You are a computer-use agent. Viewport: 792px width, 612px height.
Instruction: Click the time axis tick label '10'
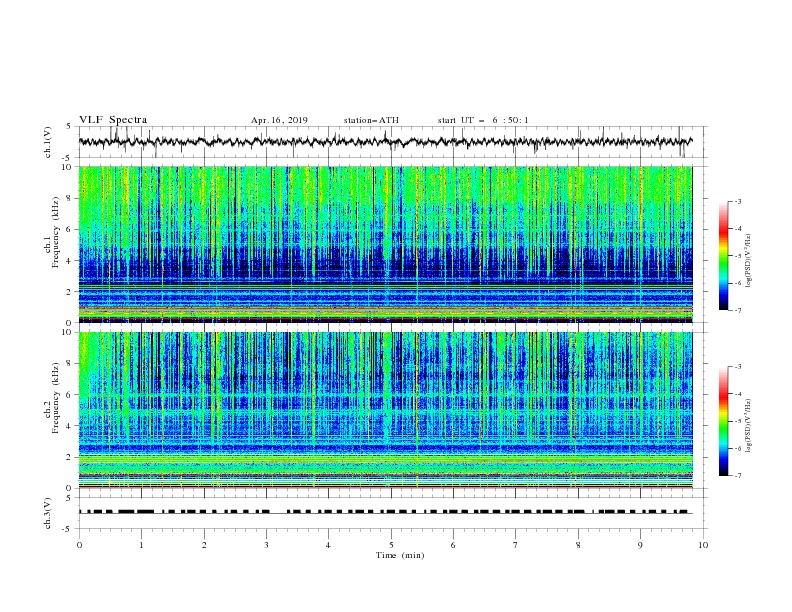click(x=703, y=545)
